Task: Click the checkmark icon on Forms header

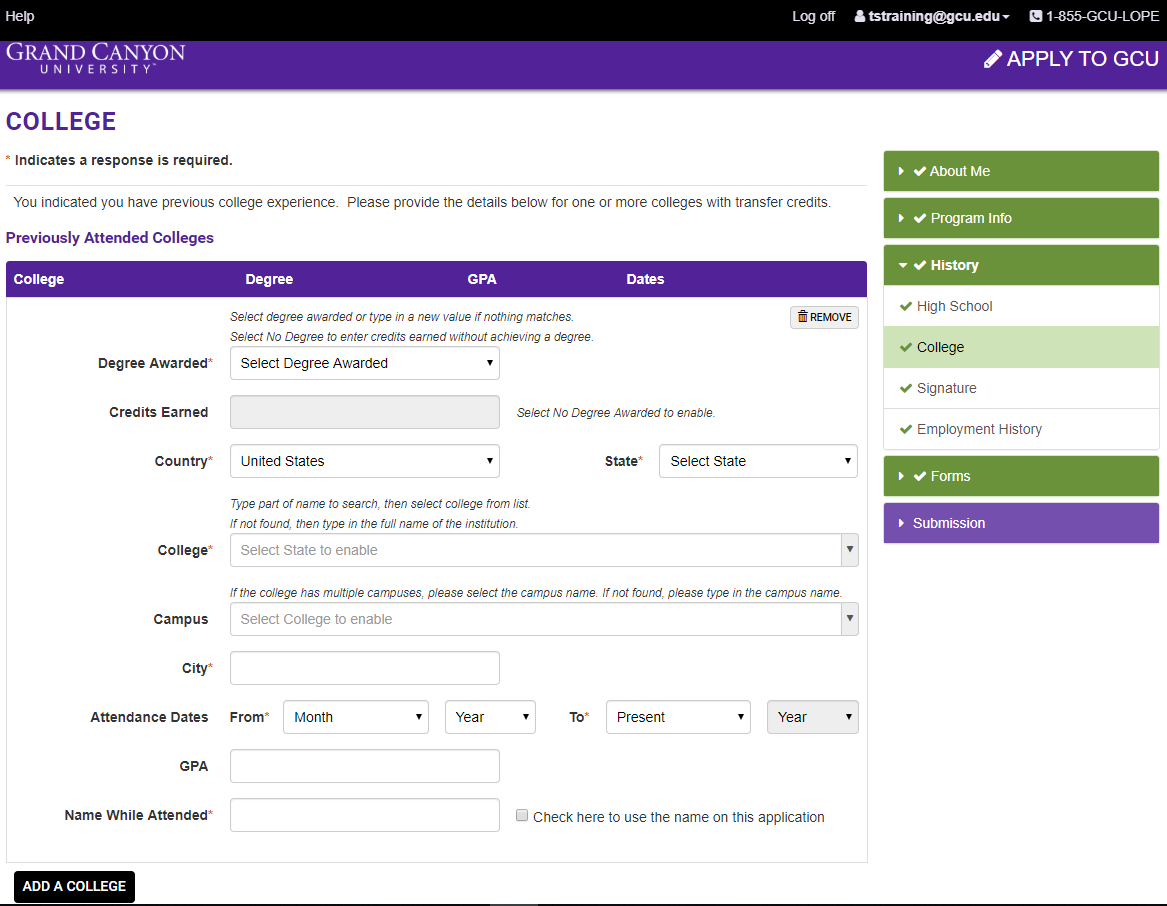Action: [920, 476]
